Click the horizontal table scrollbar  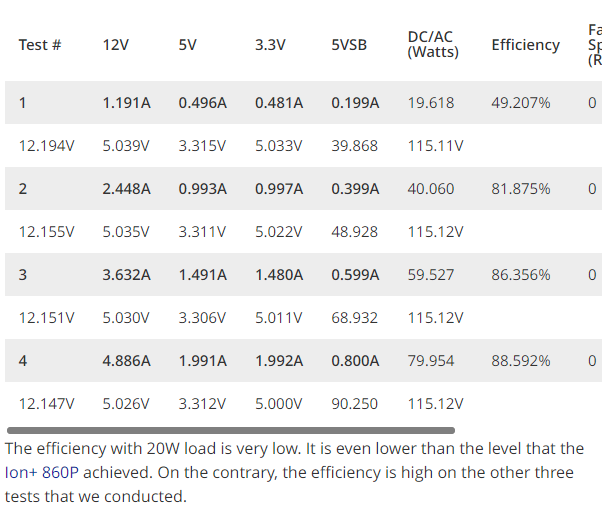[x=230, y=430]
